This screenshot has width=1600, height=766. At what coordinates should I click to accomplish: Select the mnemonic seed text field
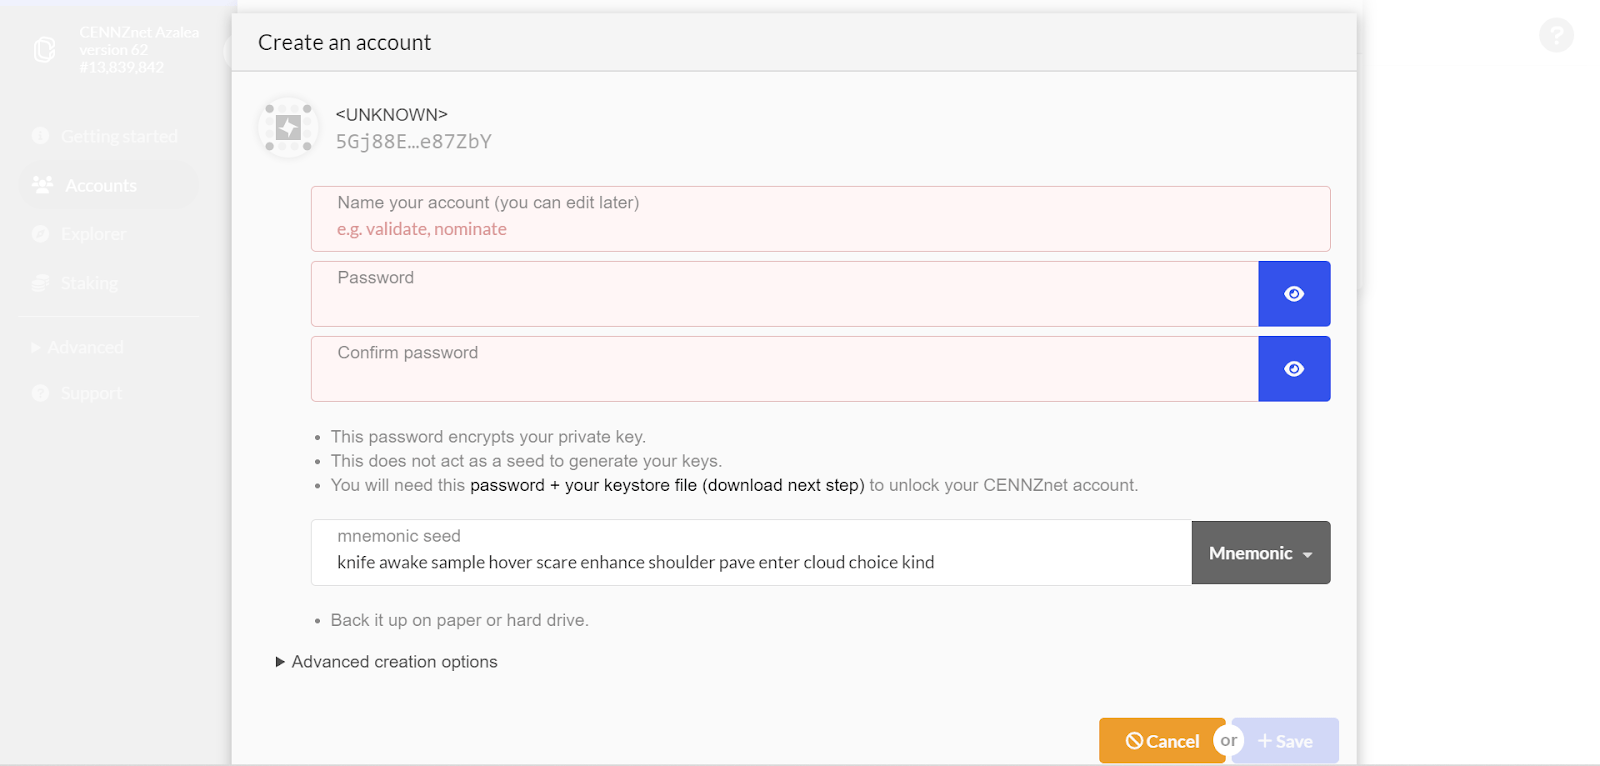750,562
